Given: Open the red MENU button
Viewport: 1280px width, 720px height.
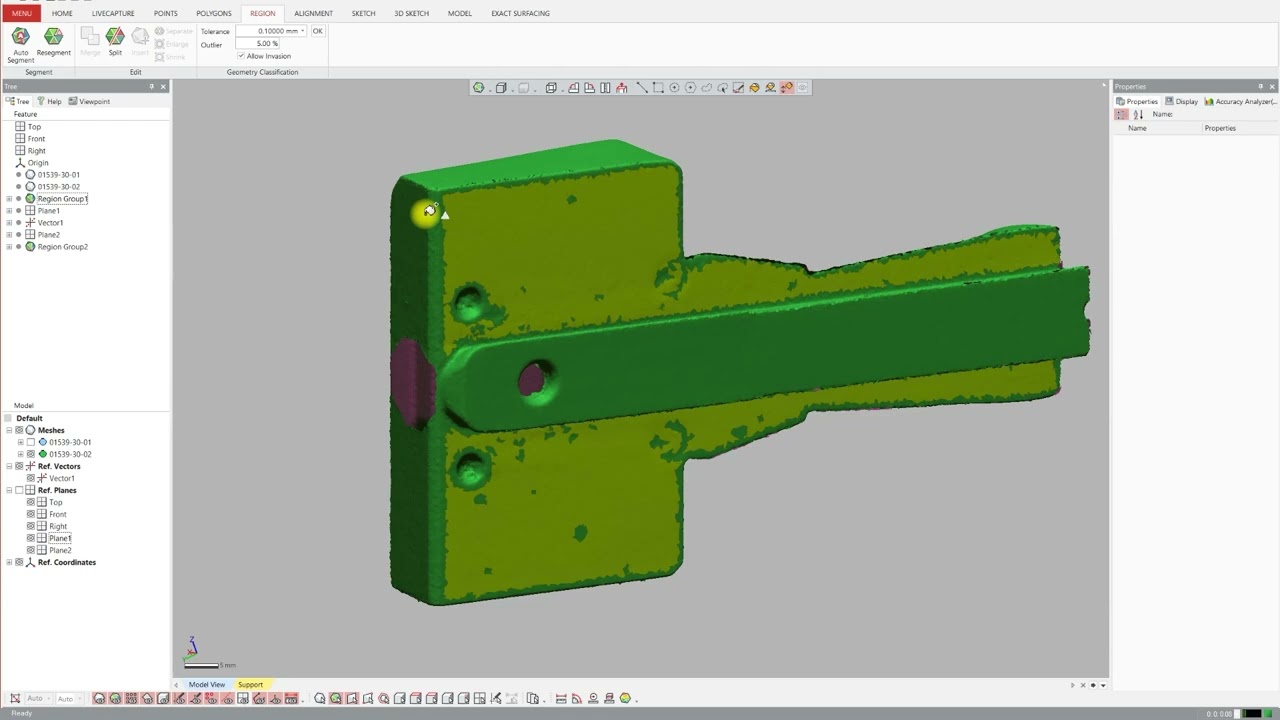Looking at the screenshot, I should point(21,13).
